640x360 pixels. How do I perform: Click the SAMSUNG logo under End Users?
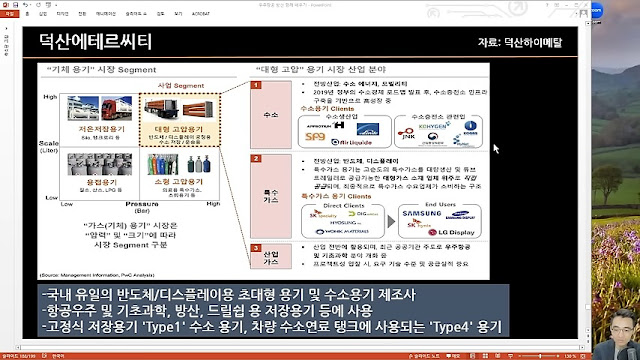tap(422, 213)
